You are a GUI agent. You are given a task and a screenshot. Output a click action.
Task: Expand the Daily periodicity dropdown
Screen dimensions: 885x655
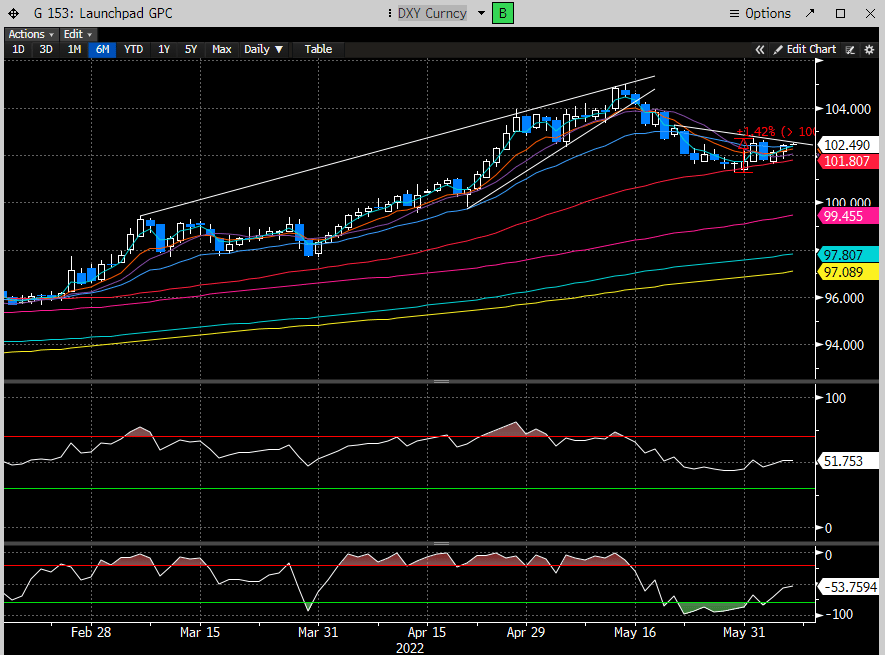pyautogui.click(x=264, y=49)
